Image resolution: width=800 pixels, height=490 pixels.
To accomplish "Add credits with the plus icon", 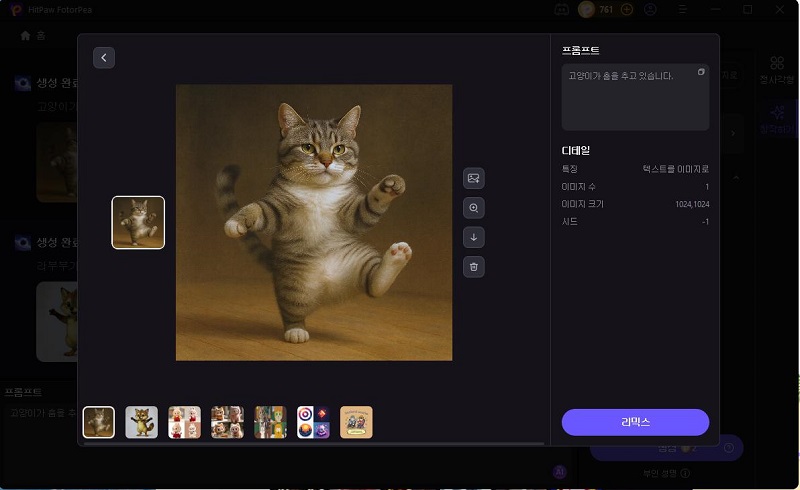I will coord(627,10).
